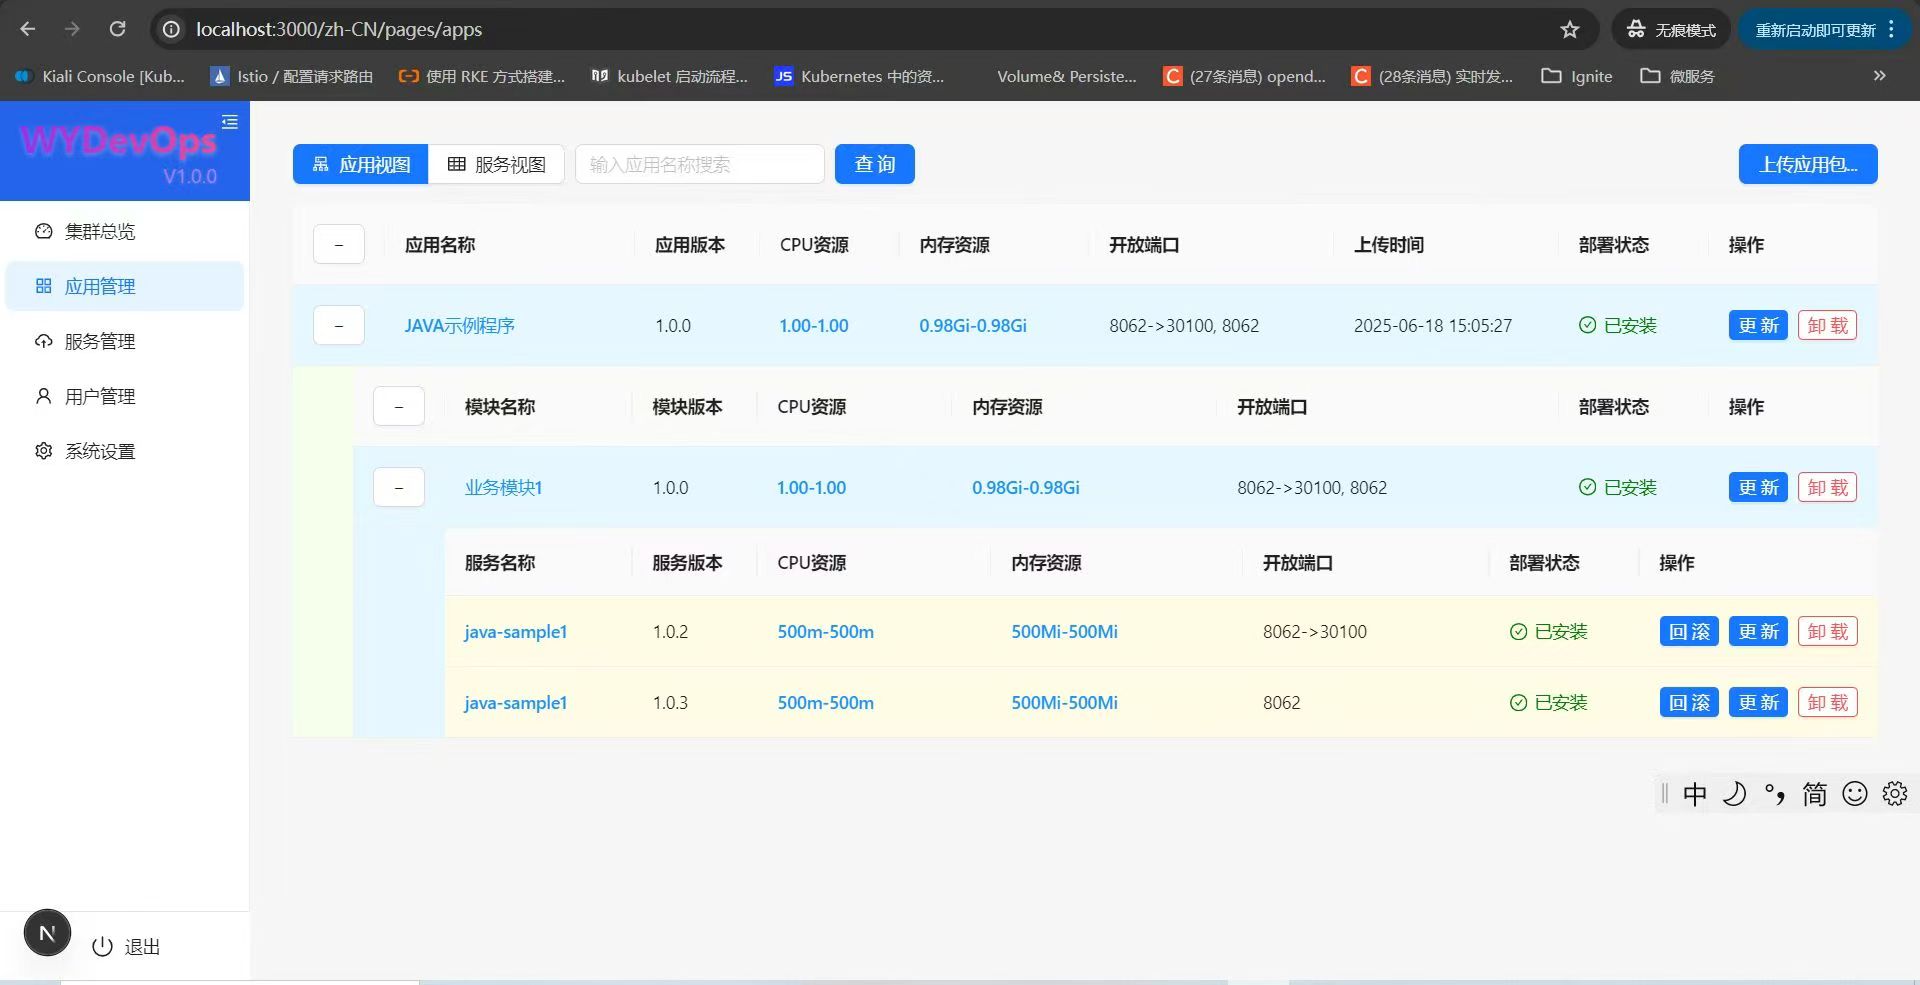Open the 微服务 bookmarks folder
1920x985 pixels.
coord(1677,76)
